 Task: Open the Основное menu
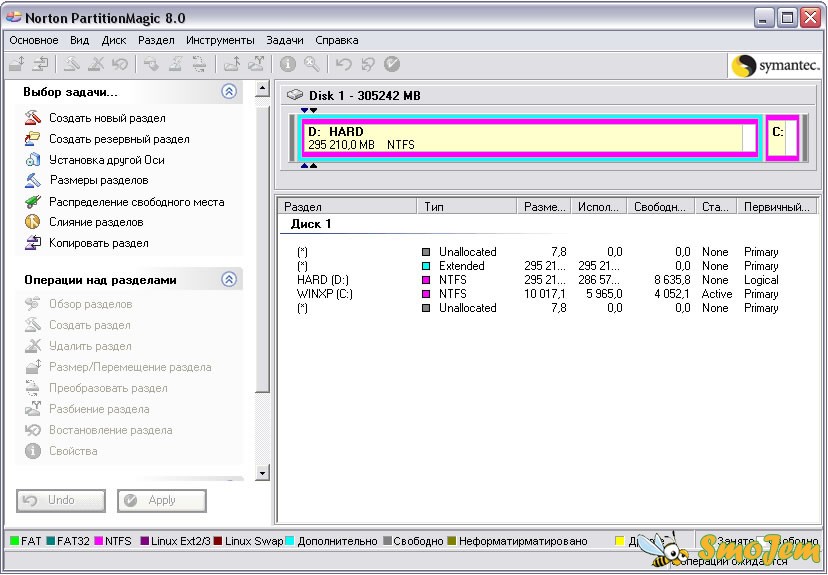pyautogui.click(x=34, y=40)
